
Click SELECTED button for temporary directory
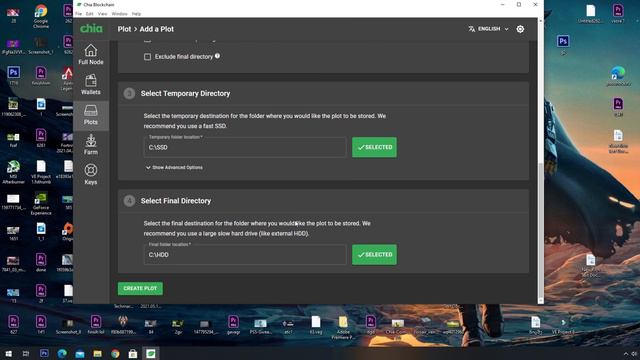(374, 147)
